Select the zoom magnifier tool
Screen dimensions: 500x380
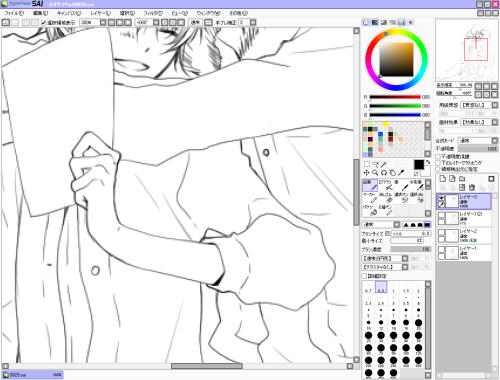[x=375, y=173]
